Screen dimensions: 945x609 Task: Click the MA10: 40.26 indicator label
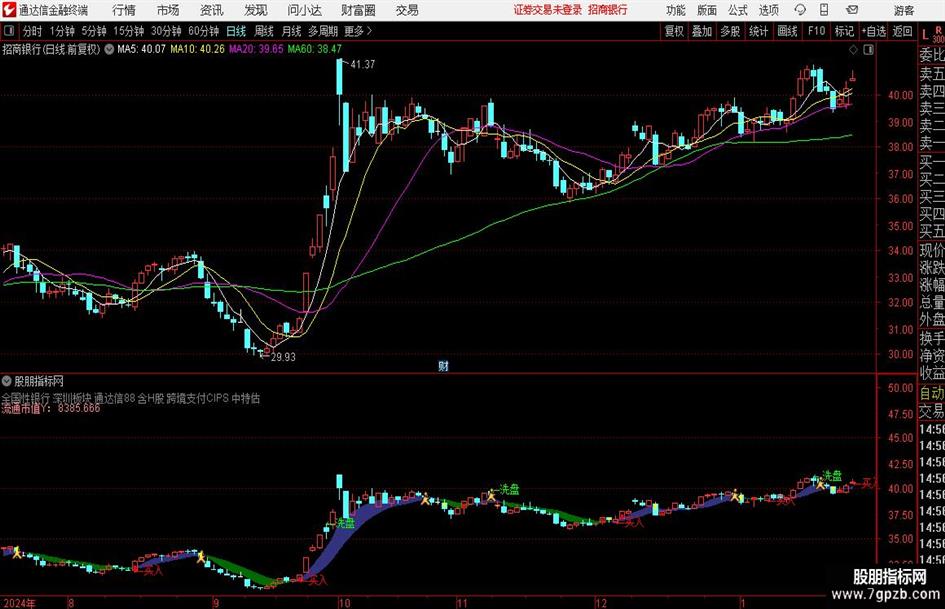(197, 49)
